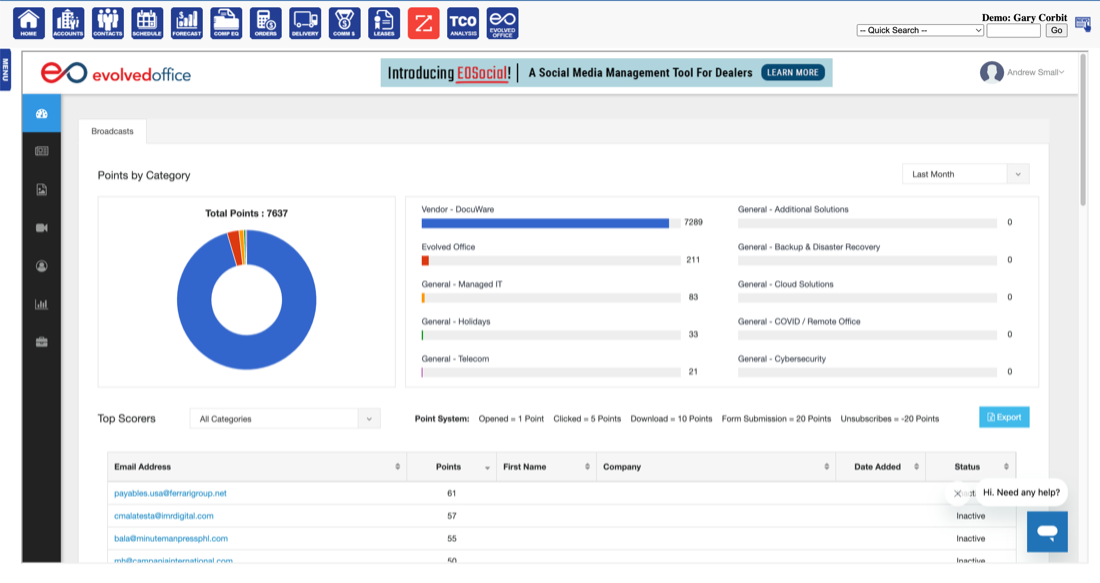The image size is (1100, 583).
Task: Open the payables.usa@ferrarigroup.net email link
Action: [170, 493]
